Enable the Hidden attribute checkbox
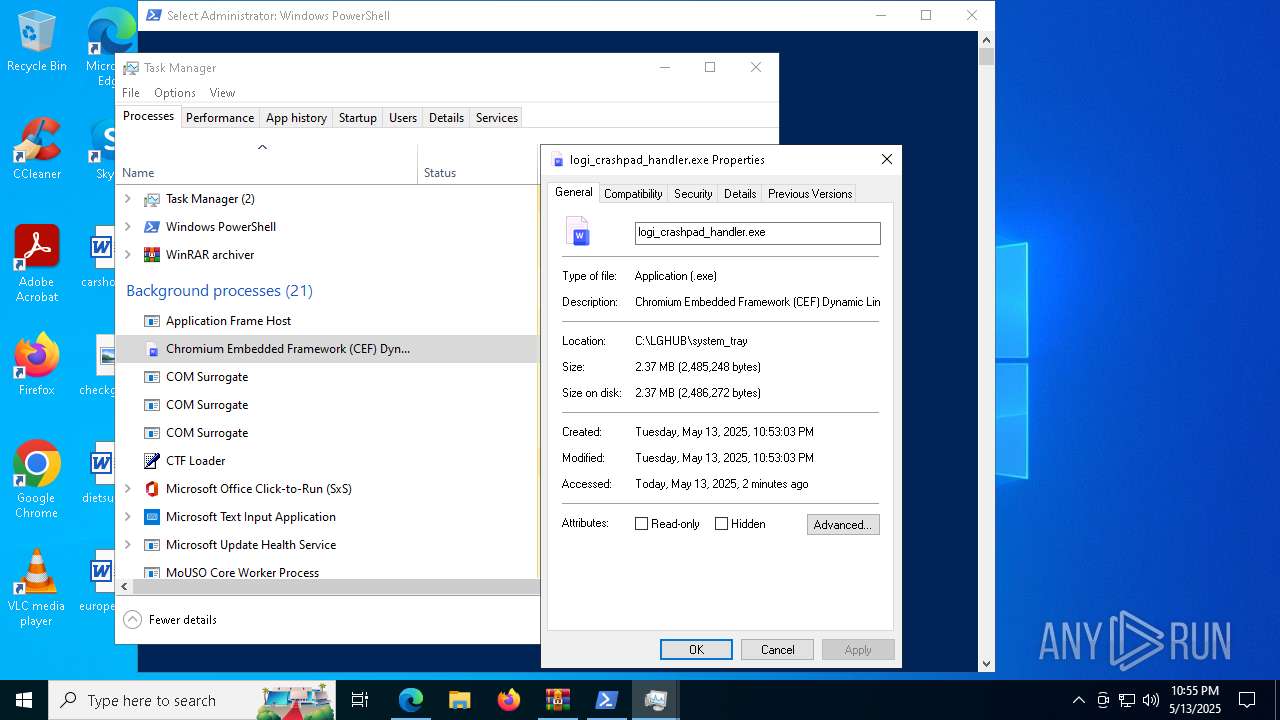 pos(722,524)
